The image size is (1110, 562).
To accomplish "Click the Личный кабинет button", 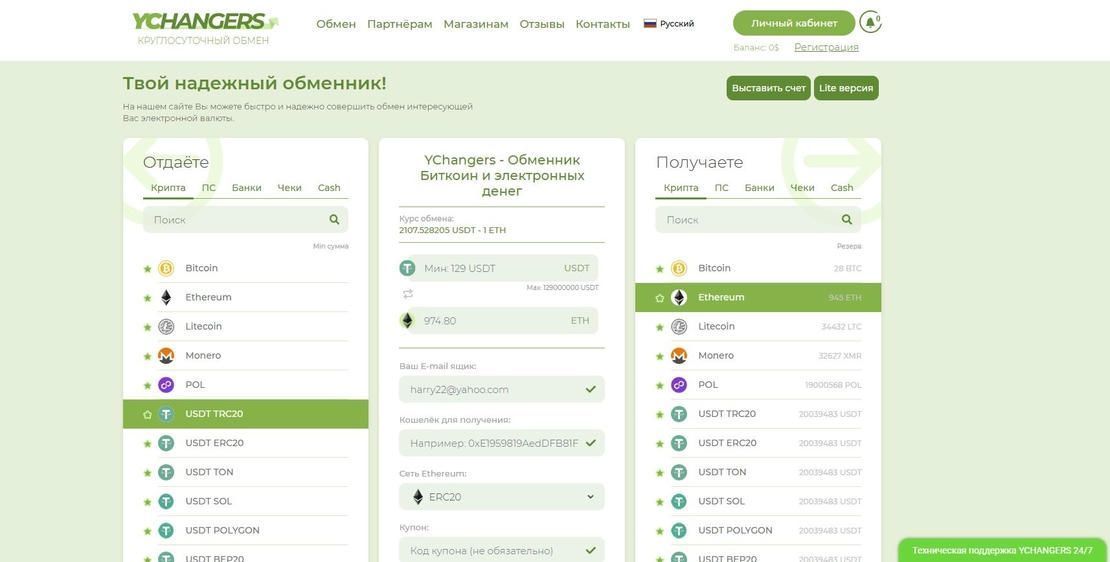I will point(794,23).
